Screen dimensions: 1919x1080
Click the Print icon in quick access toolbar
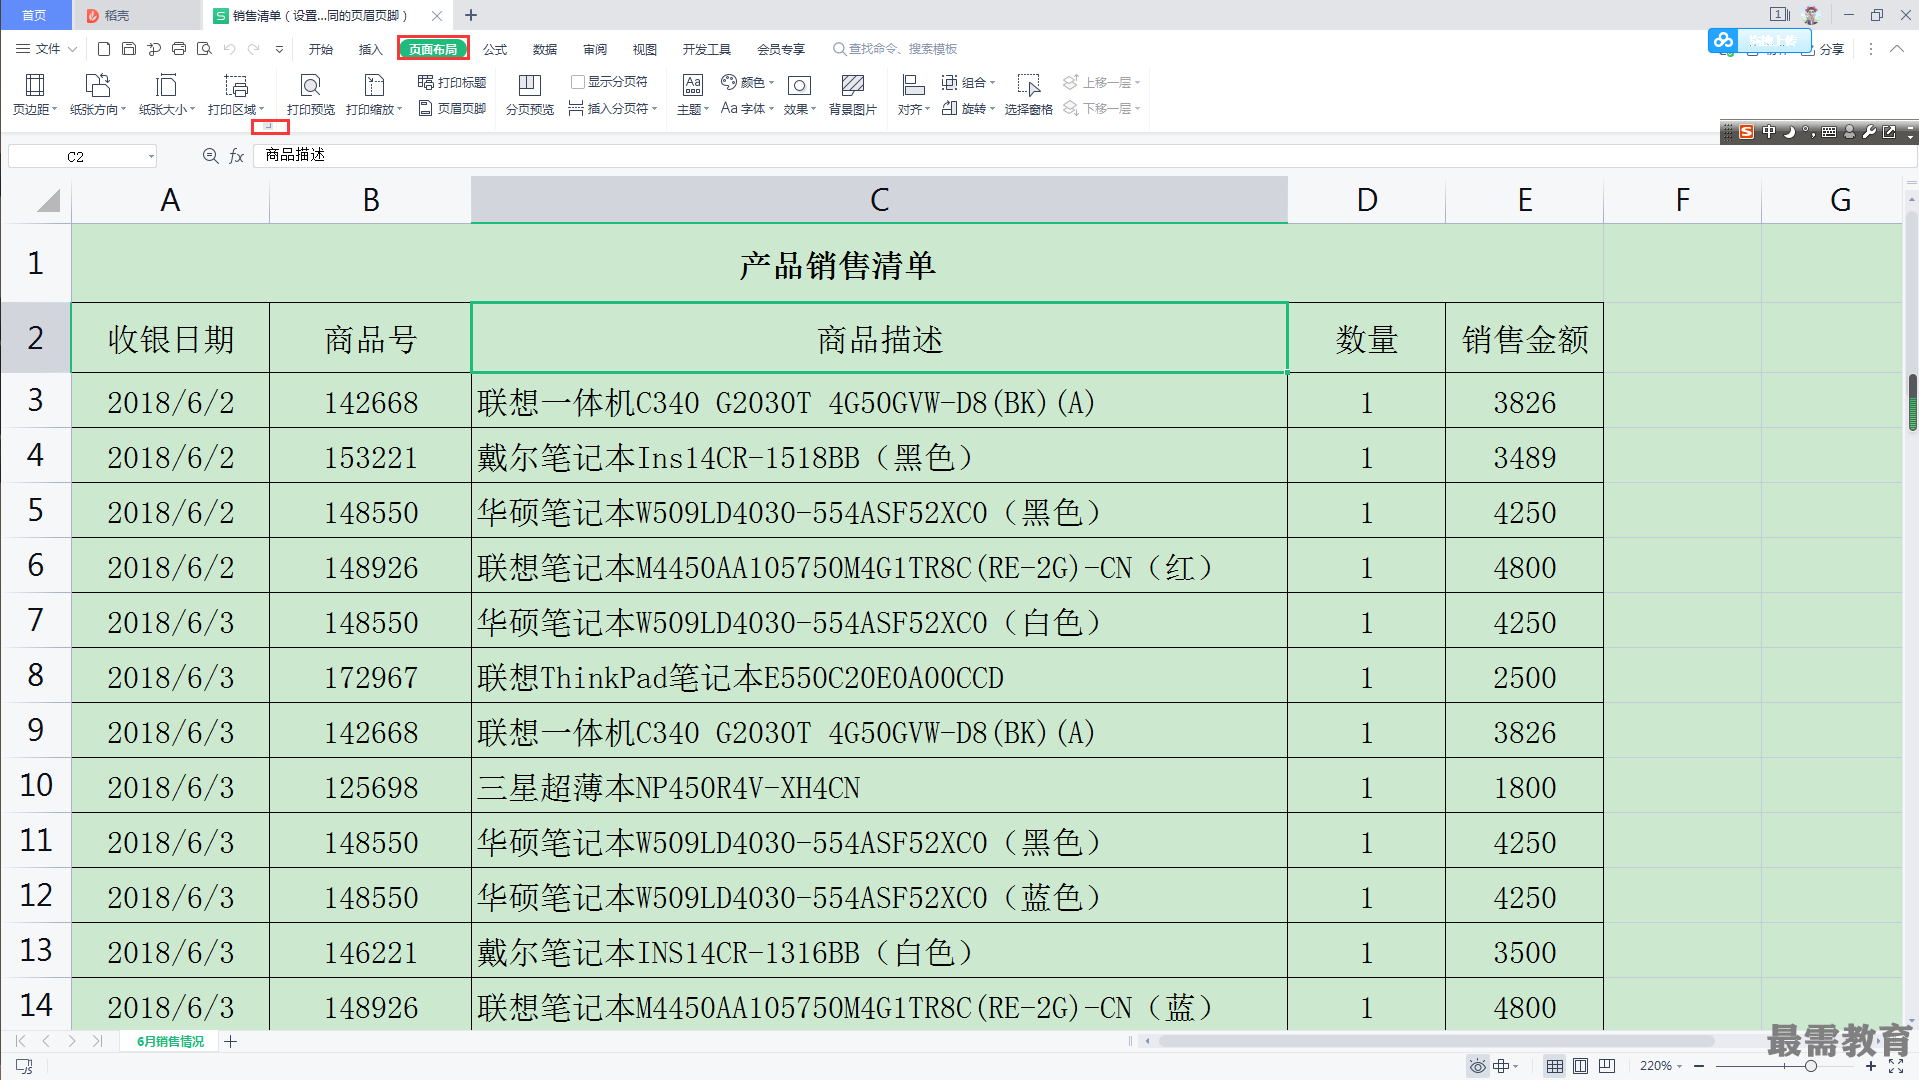[x=179, y=49]
